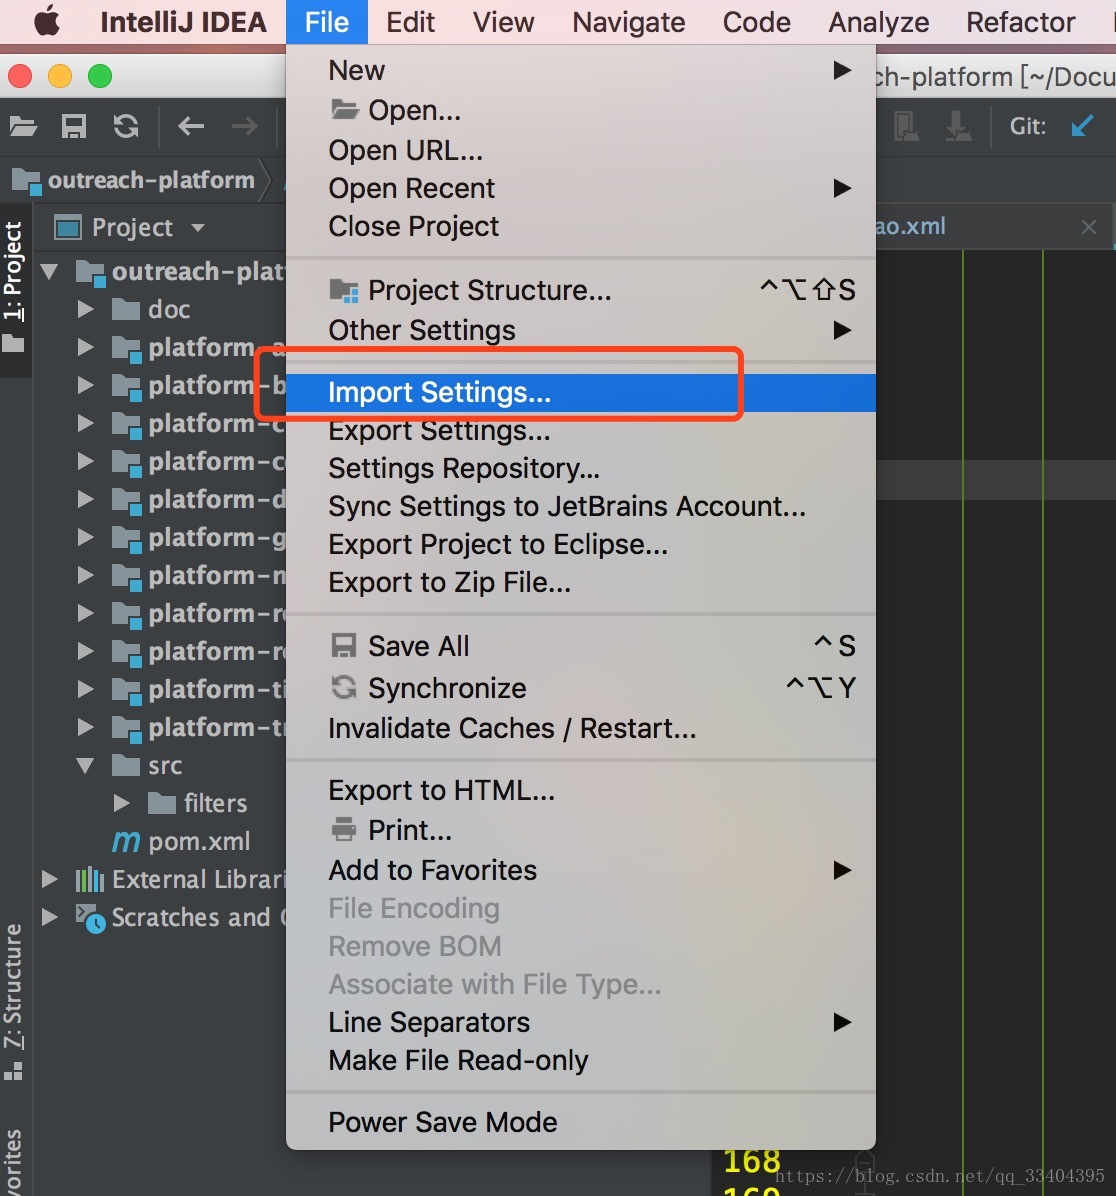Expand the doc folder node
Screen dimensions: 1116x1196
(x=85, y=310)
